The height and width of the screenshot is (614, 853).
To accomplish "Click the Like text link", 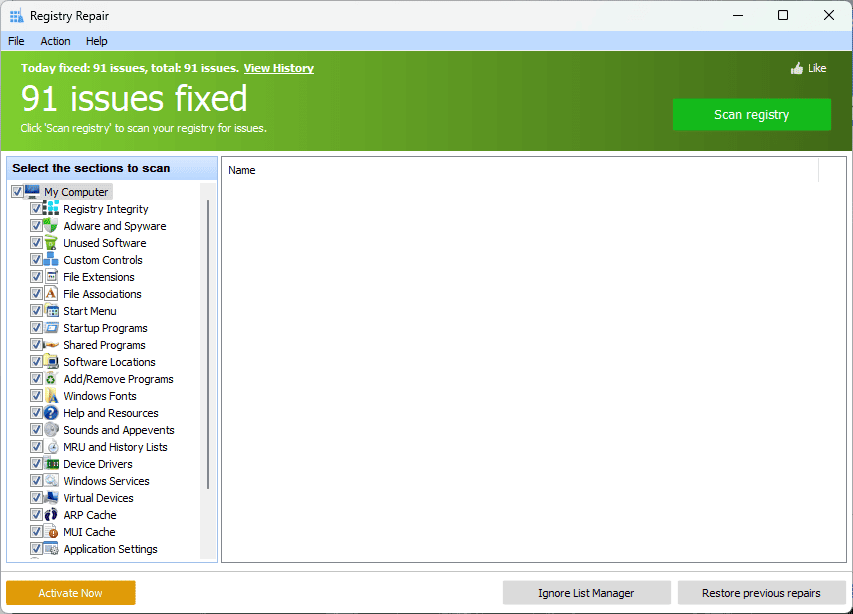I will pos(817,68).
